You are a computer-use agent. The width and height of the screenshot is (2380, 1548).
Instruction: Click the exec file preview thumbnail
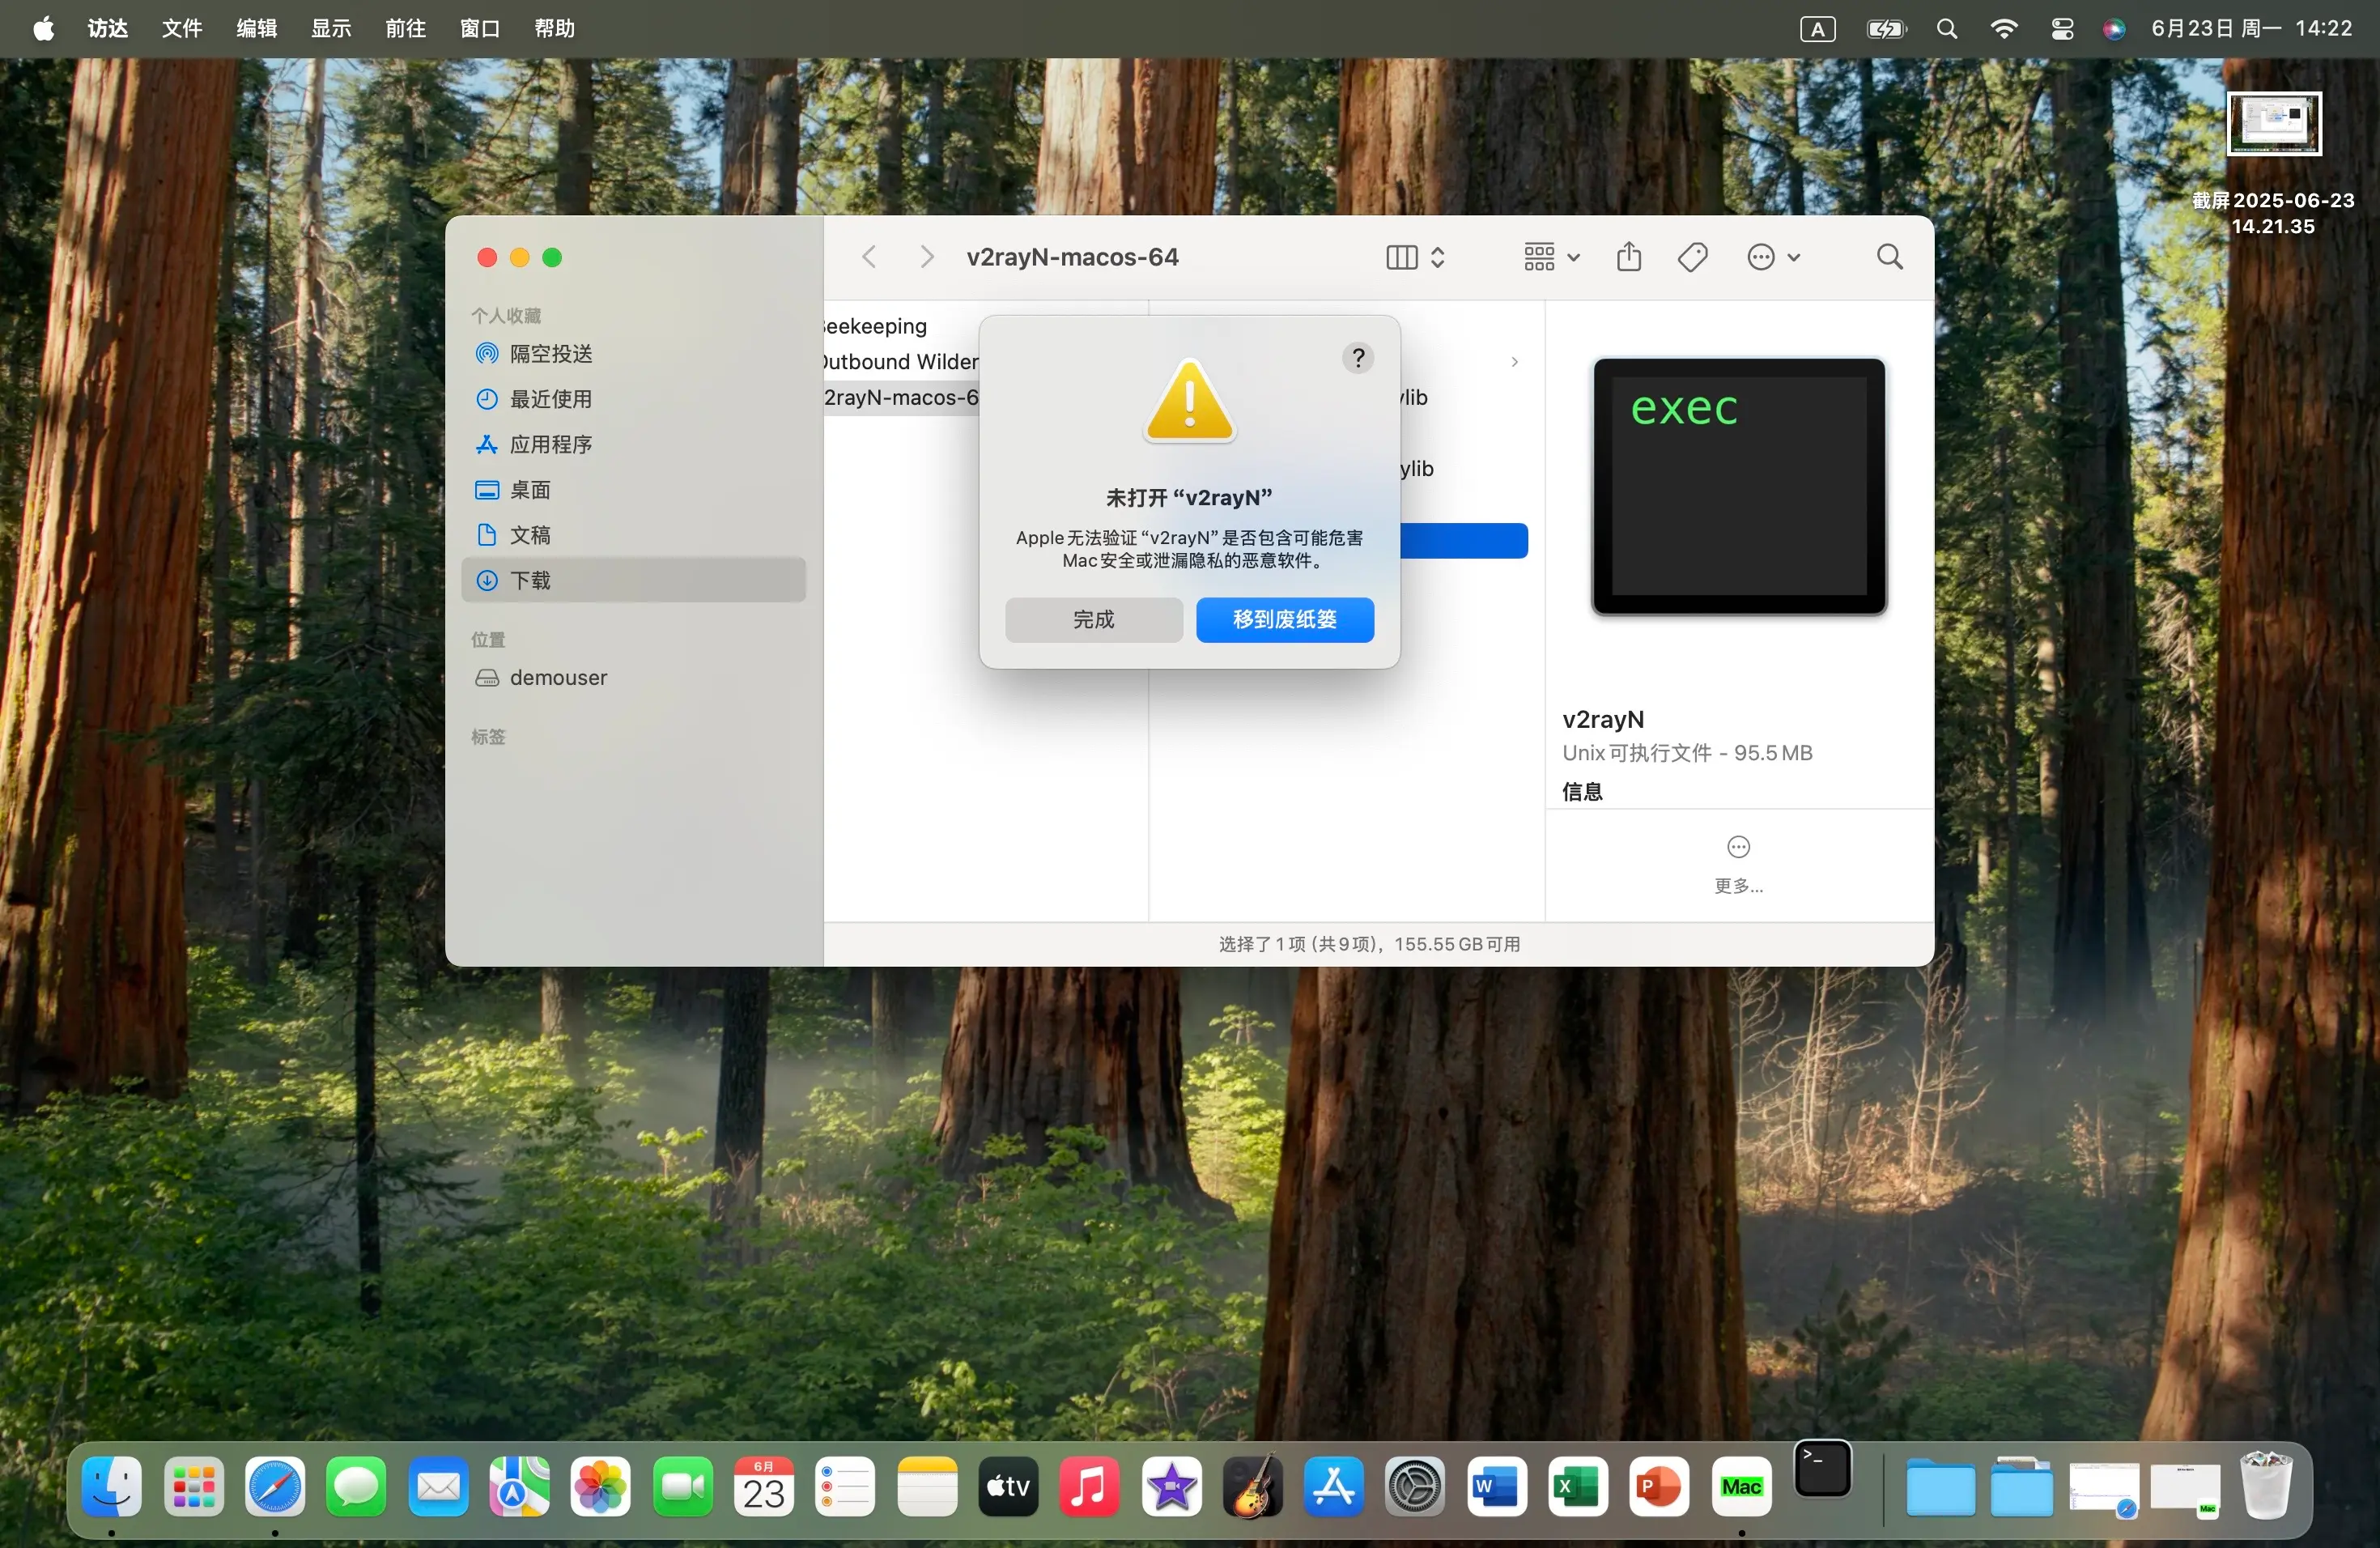[x=1738, y=486]
